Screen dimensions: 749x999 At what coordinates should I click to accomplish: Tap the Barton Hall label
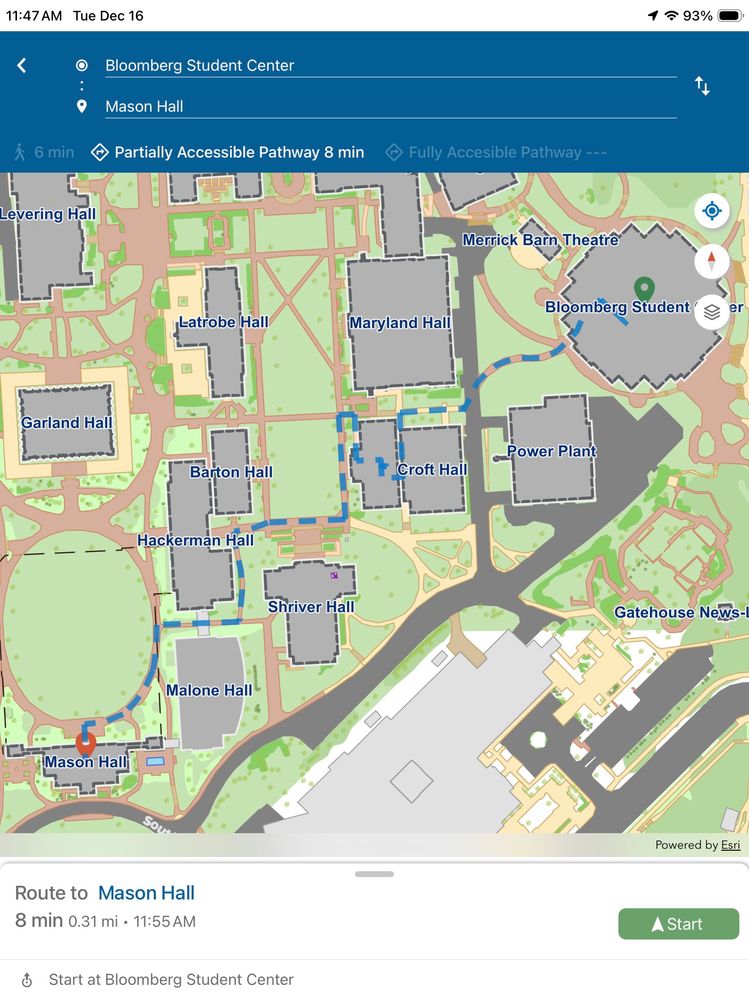click(231, 472)
